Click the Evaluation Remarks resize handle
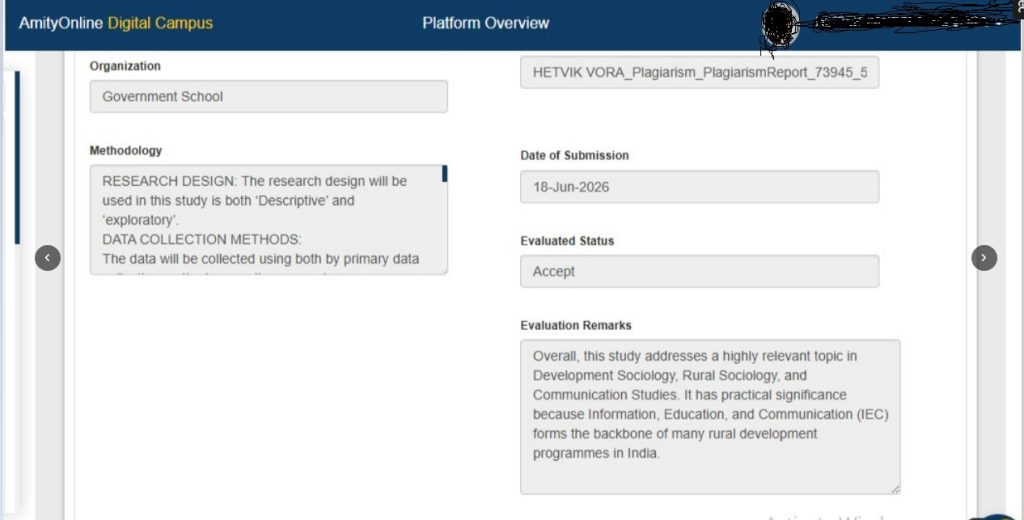The width and height of the screenshot is (1024, 520). [895, 489]
